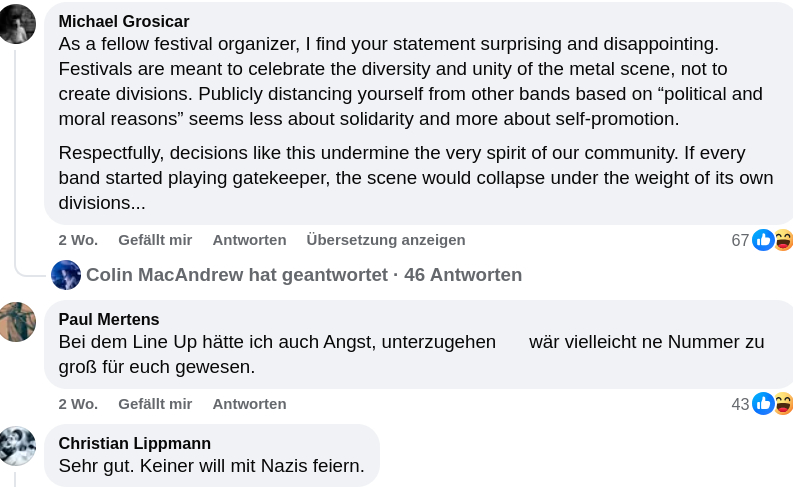Open Paul Mertens' profile avatar
Image resolution: width=793 pixels, height=487 pixels.
point(18,322)
